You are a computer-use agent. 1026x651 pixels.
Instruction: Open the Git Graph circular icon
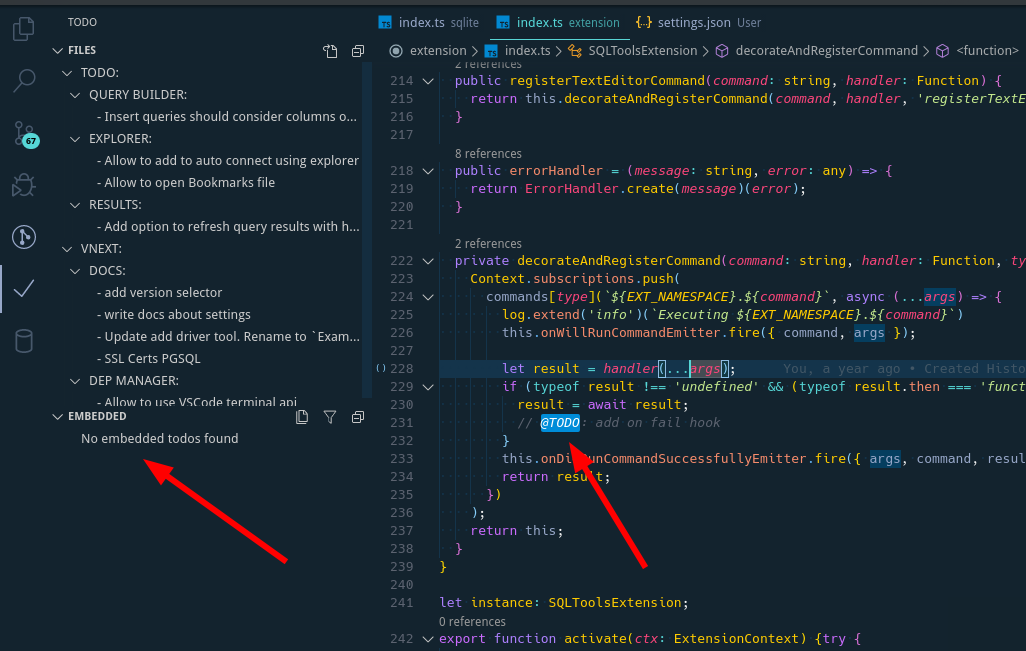click(22, 237)
